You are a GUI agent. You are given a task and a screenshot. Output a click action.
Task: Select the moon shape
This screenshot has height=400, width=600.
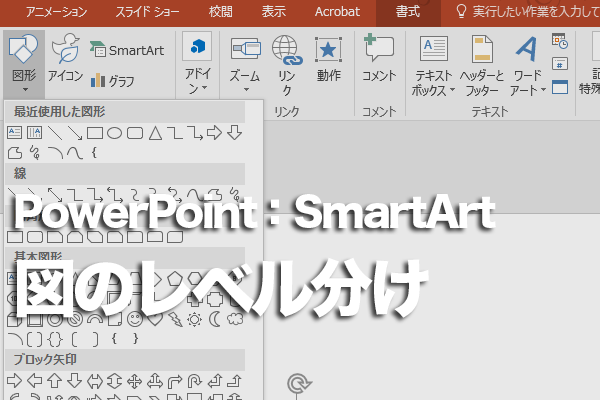pos(215,319)
